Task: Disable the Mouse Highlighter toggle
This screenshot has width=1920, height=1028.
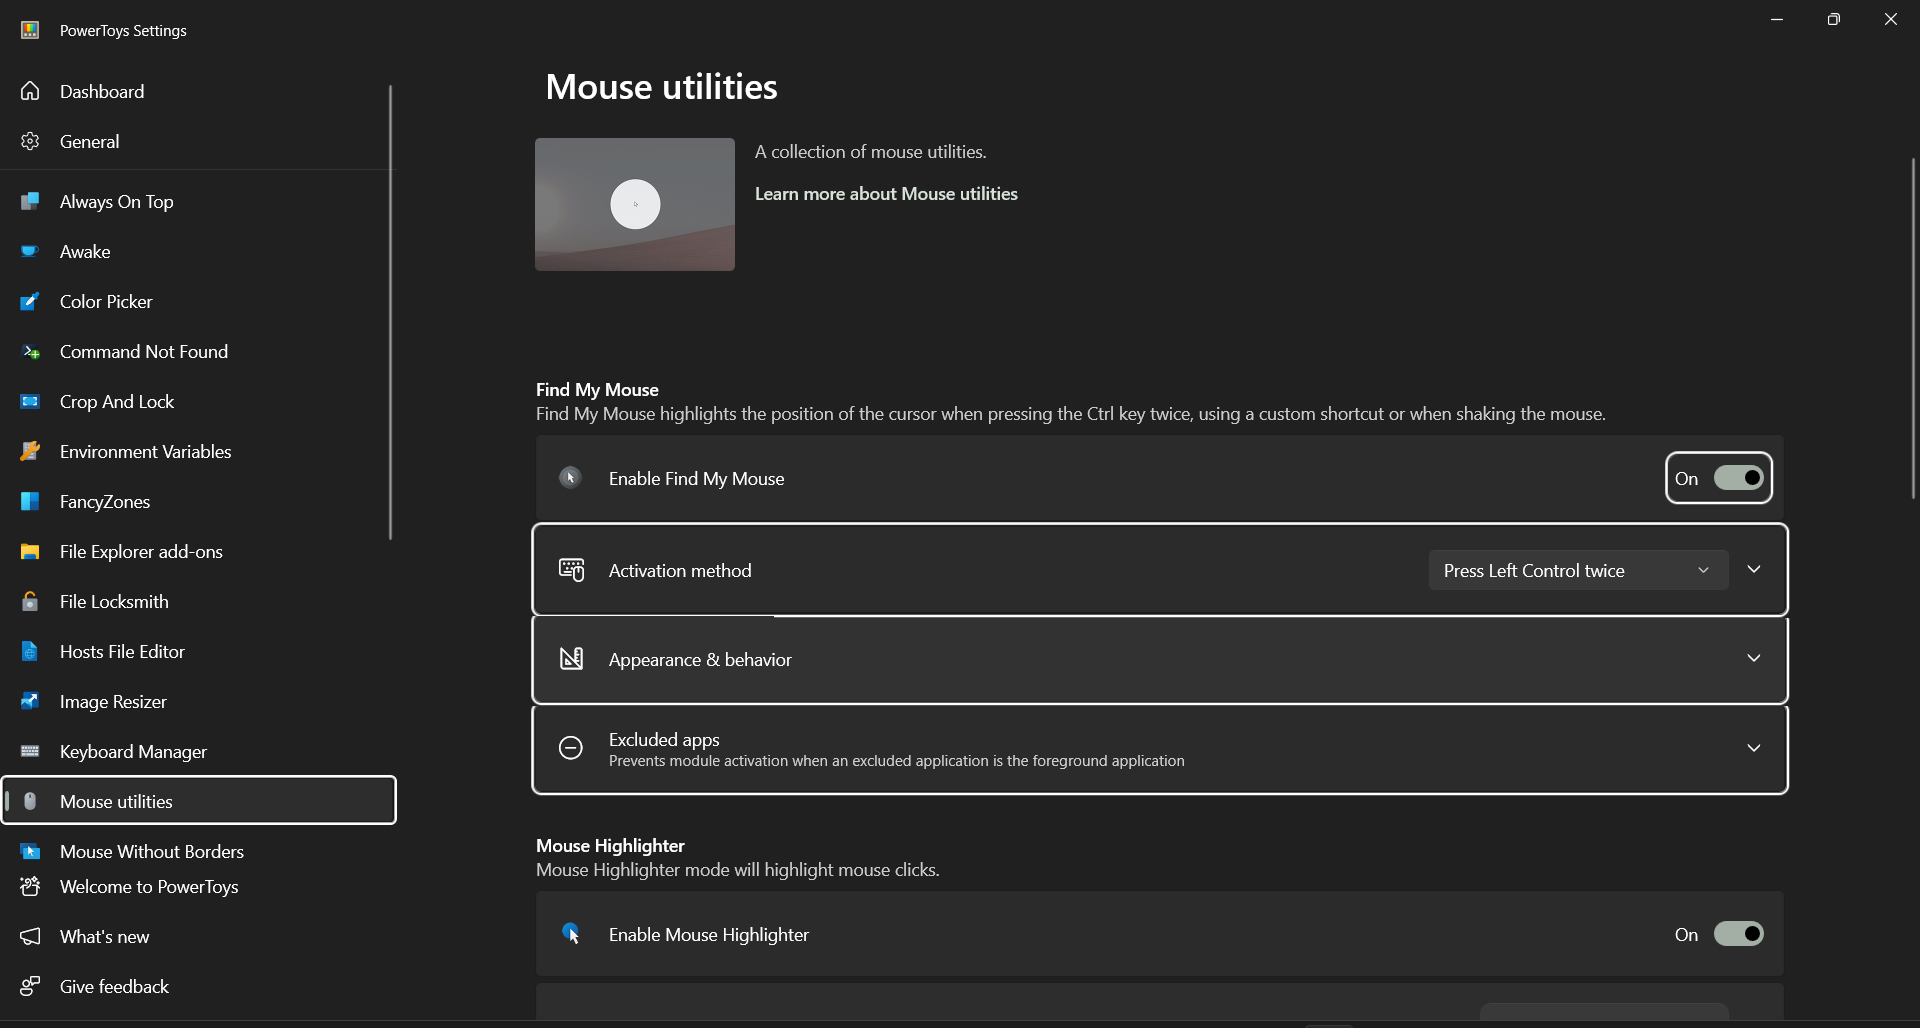Action: click(x=1738, y=934)
